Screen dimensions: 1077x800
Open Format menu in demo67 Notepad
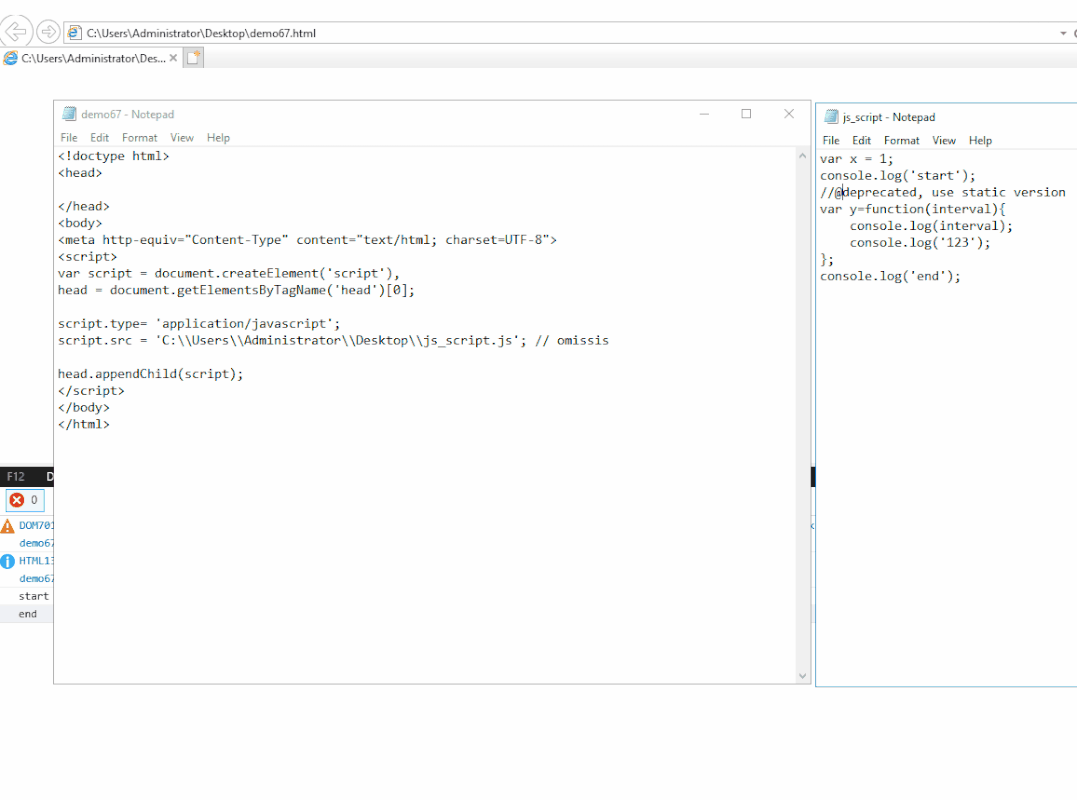[139, 138]
